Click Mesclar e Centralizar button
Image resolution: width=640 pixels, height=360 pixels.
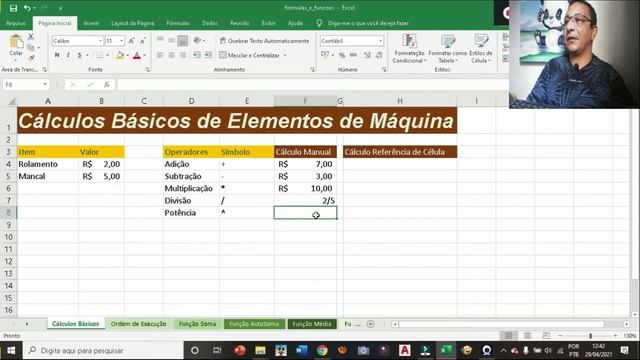point(249,55)
